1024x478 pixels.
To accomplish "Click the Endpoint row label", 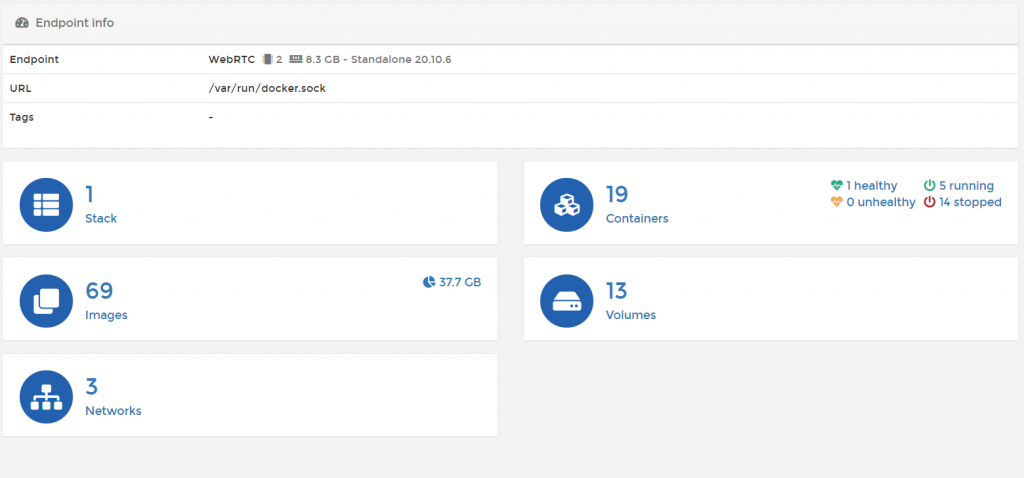I will tap(35, 59).
